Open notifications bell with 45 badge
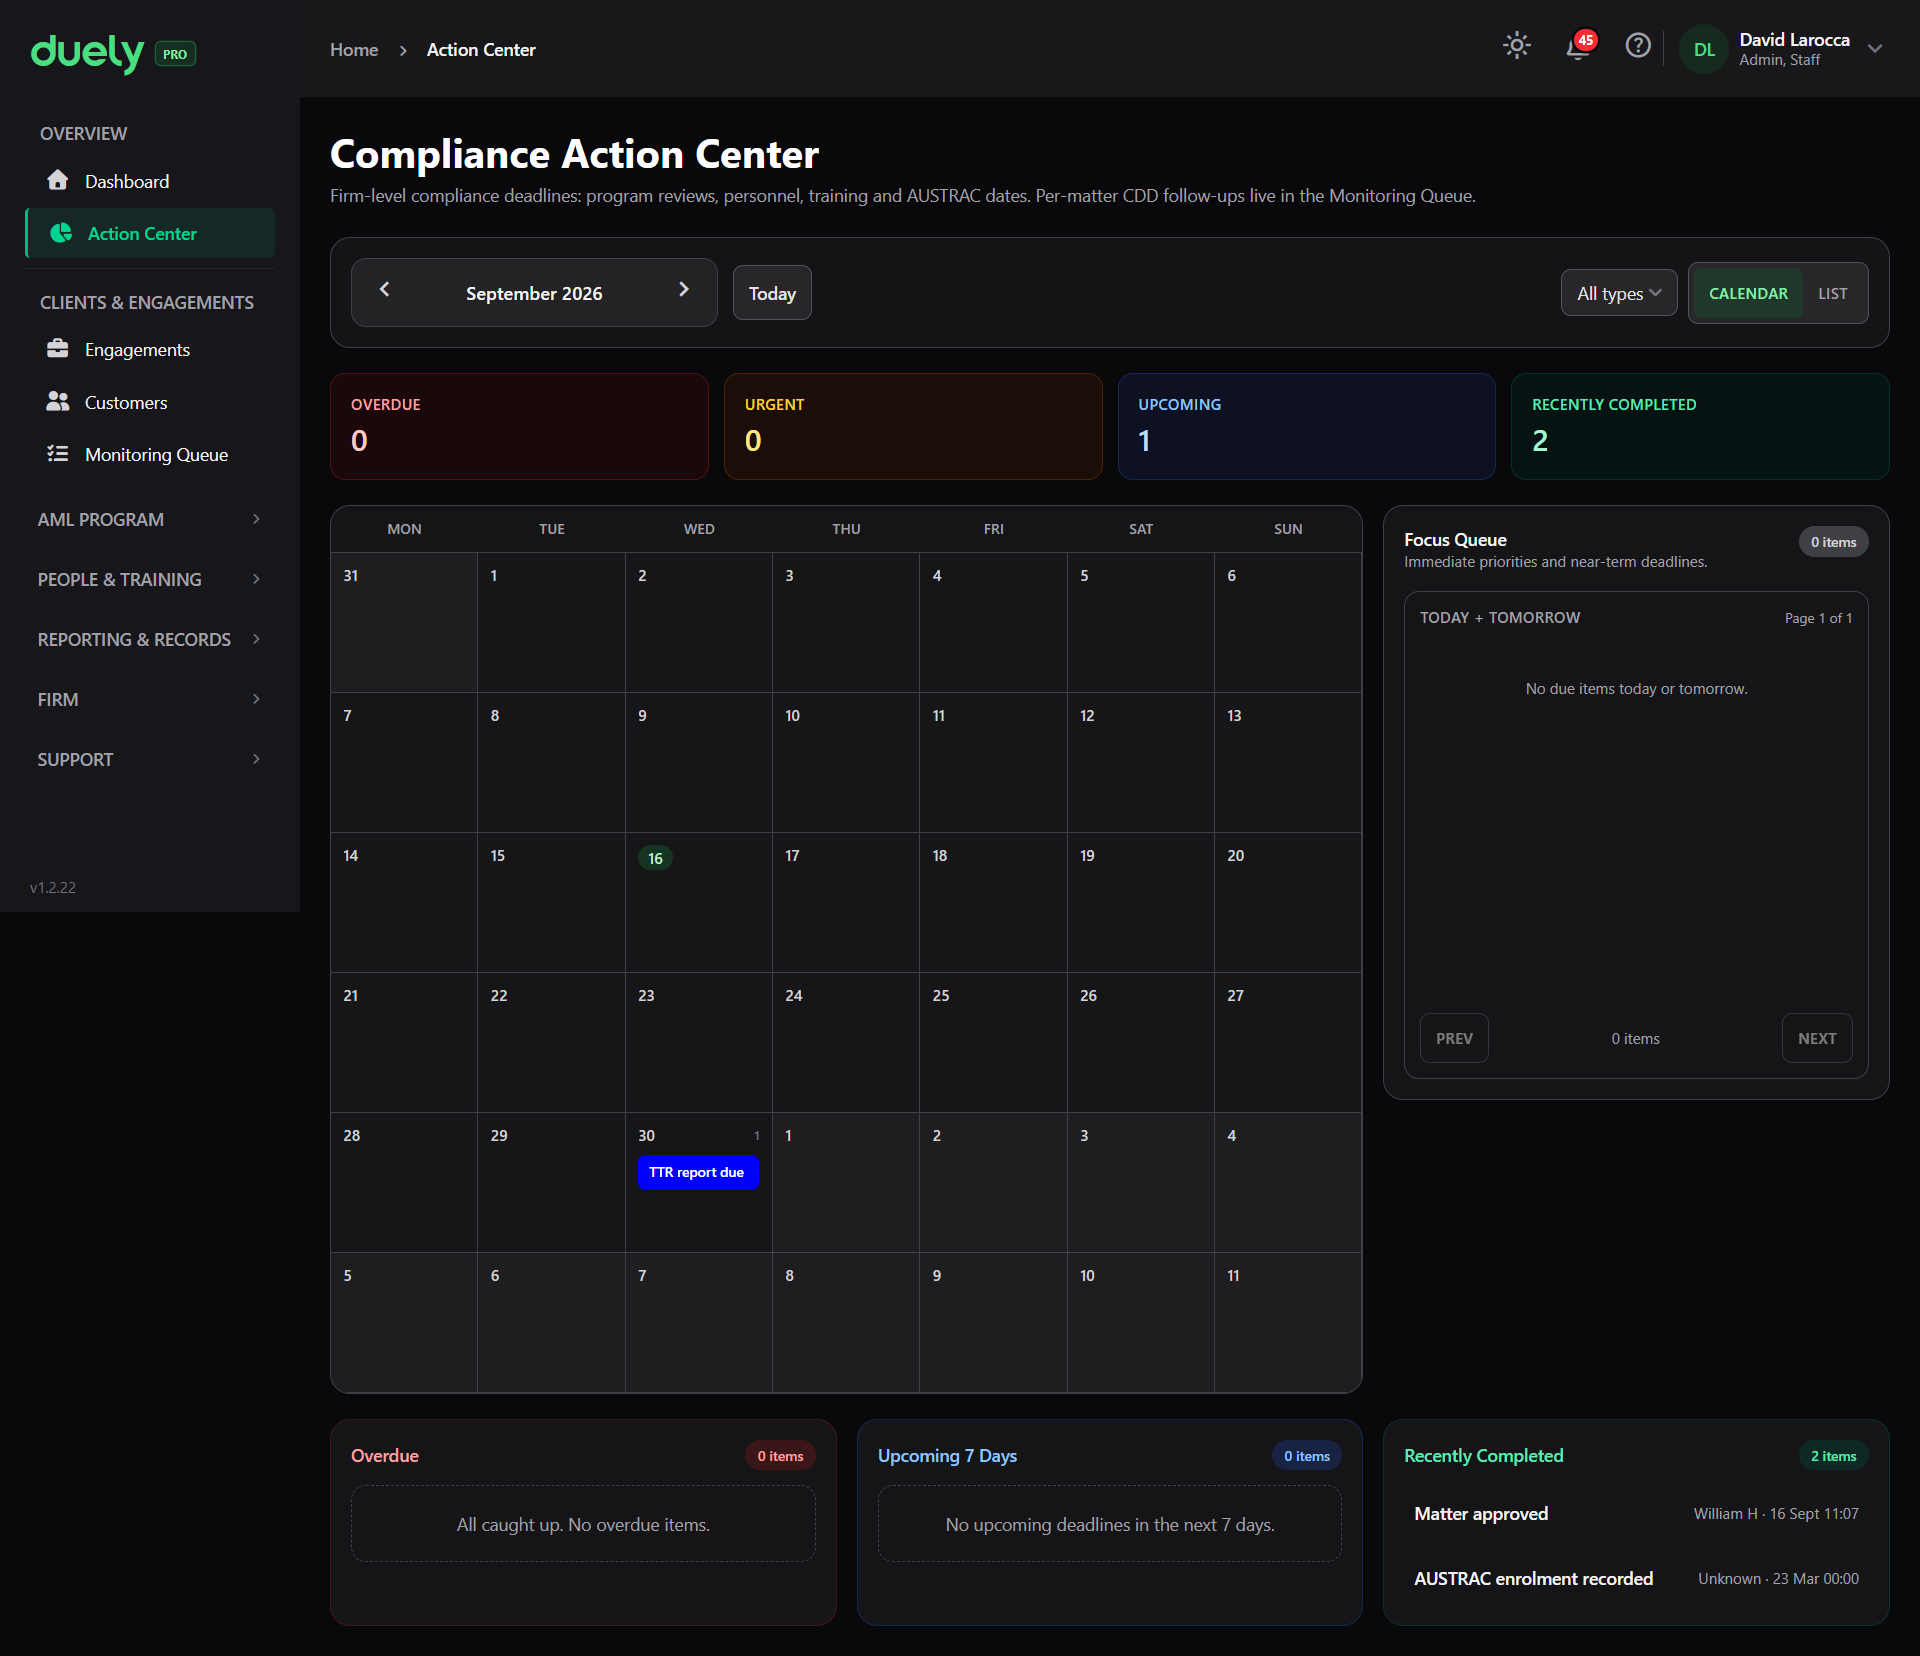 [1580, 45]
